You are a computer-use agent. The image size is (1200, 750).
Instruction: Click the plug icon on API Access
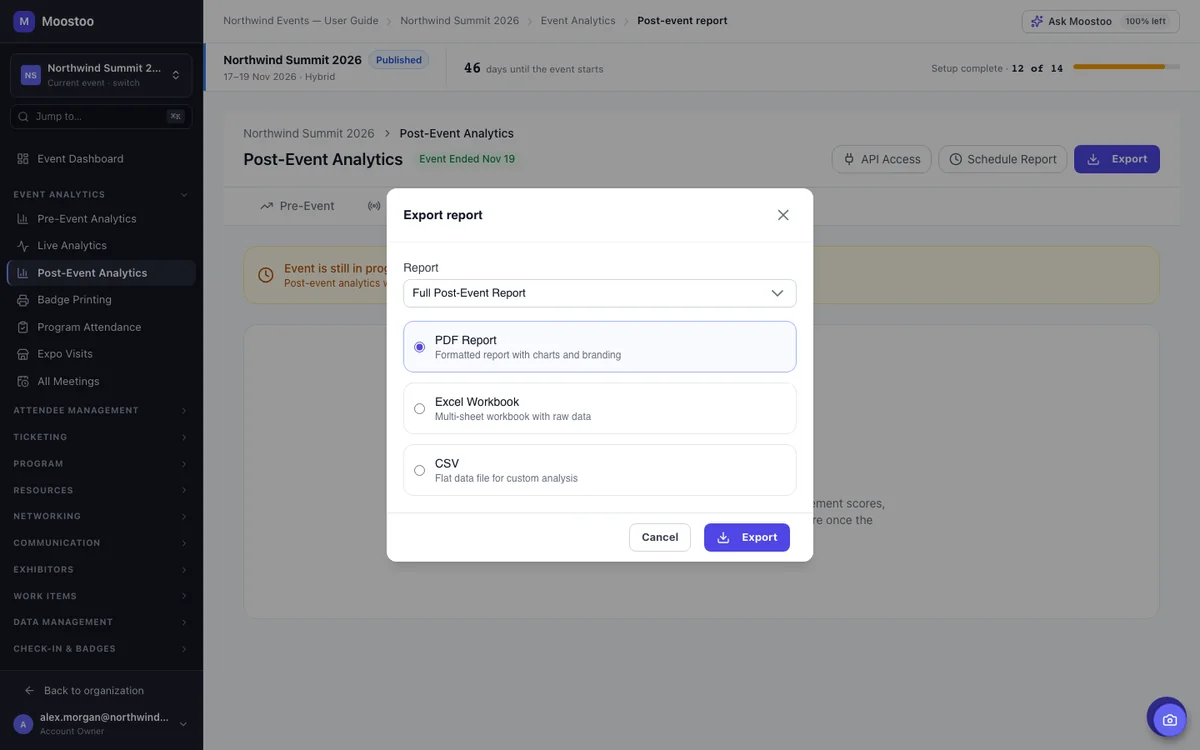pyautogui.click(x=850, y=159)
